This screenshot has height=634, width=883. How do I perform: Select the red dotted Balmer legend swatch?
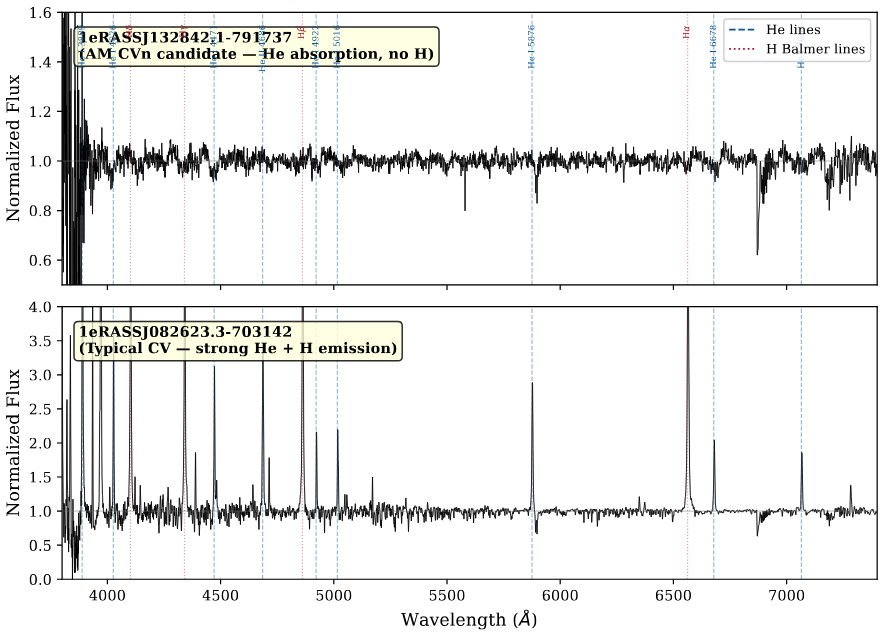[745, 49]
